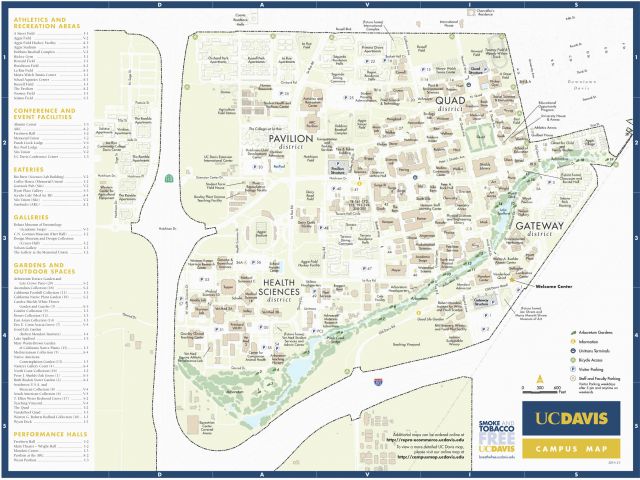Click the Shields Library building label
Screen dimensions: 640x480
click(484, 166)
